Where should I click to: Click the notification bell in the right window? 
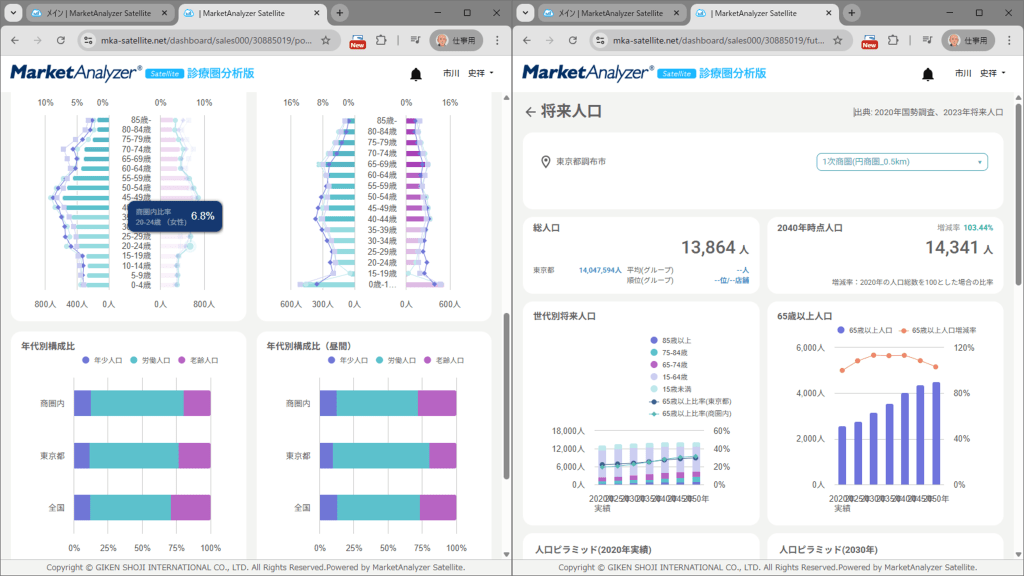click(x=928, y=74)
